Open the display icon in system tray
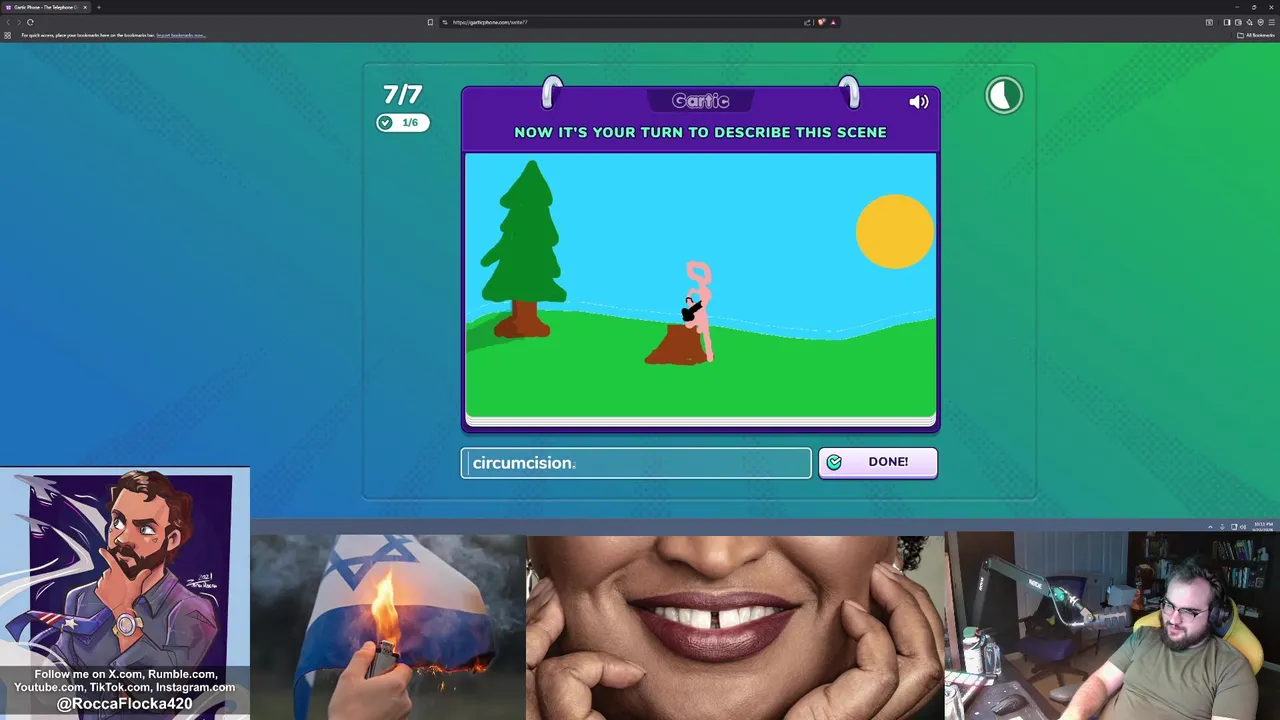The image size is (1280, 720). tap(1234, 527)
